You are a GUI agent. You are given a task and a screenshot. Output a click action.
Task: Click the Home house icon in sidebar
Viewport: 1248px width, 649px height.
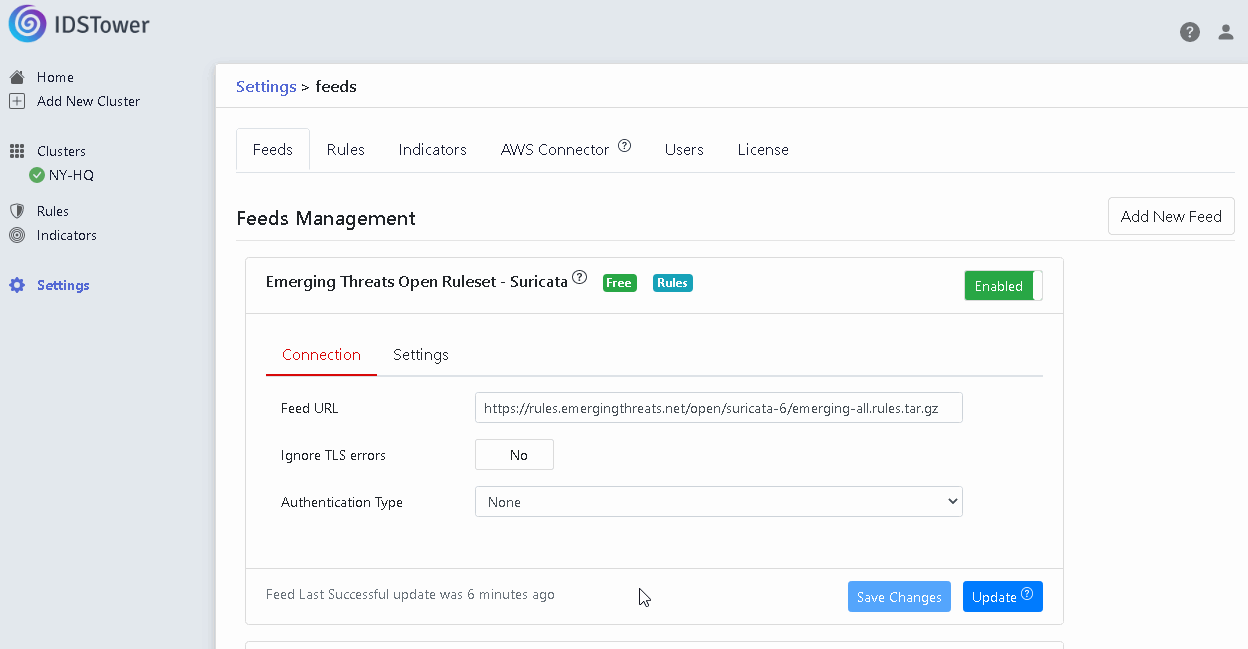[17, 77]
